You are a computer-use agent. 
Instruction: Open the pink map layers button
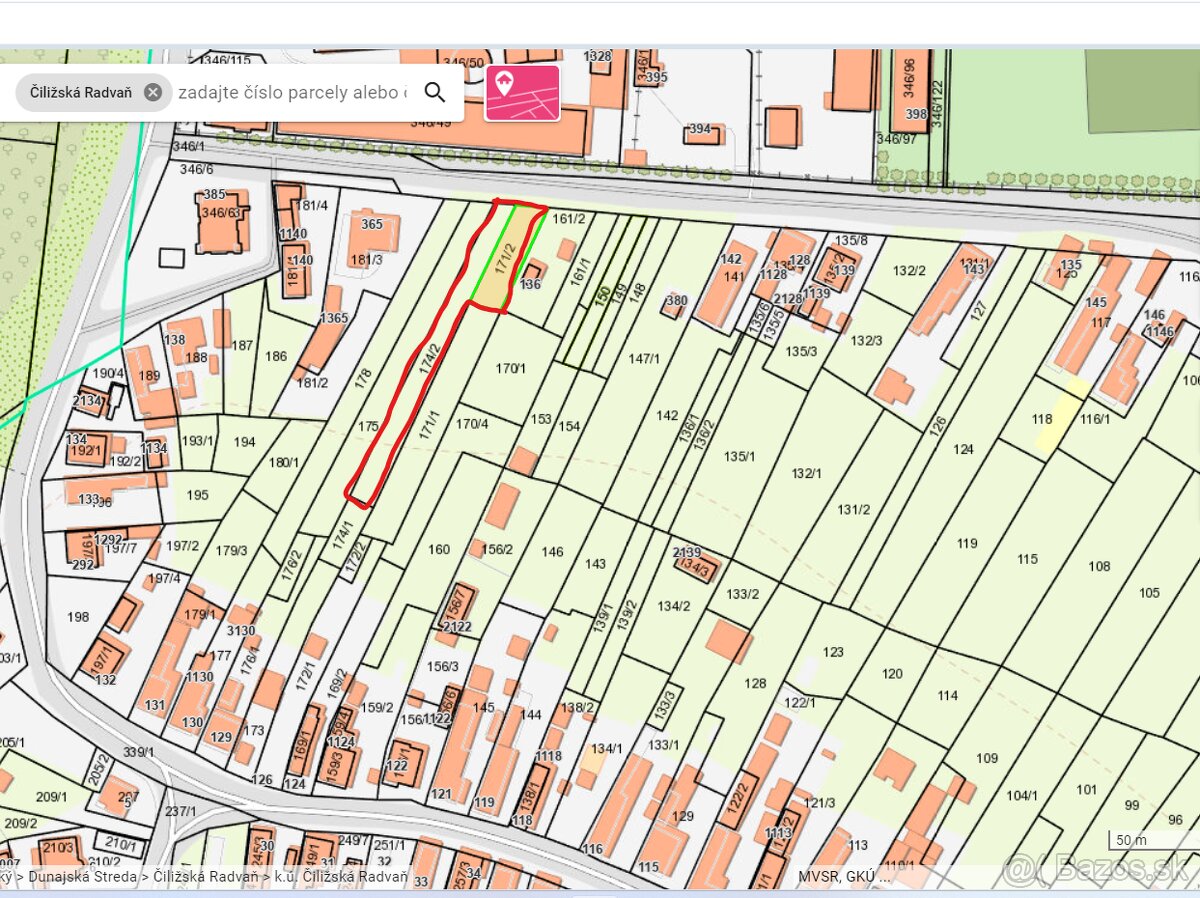tap(522, 93)
